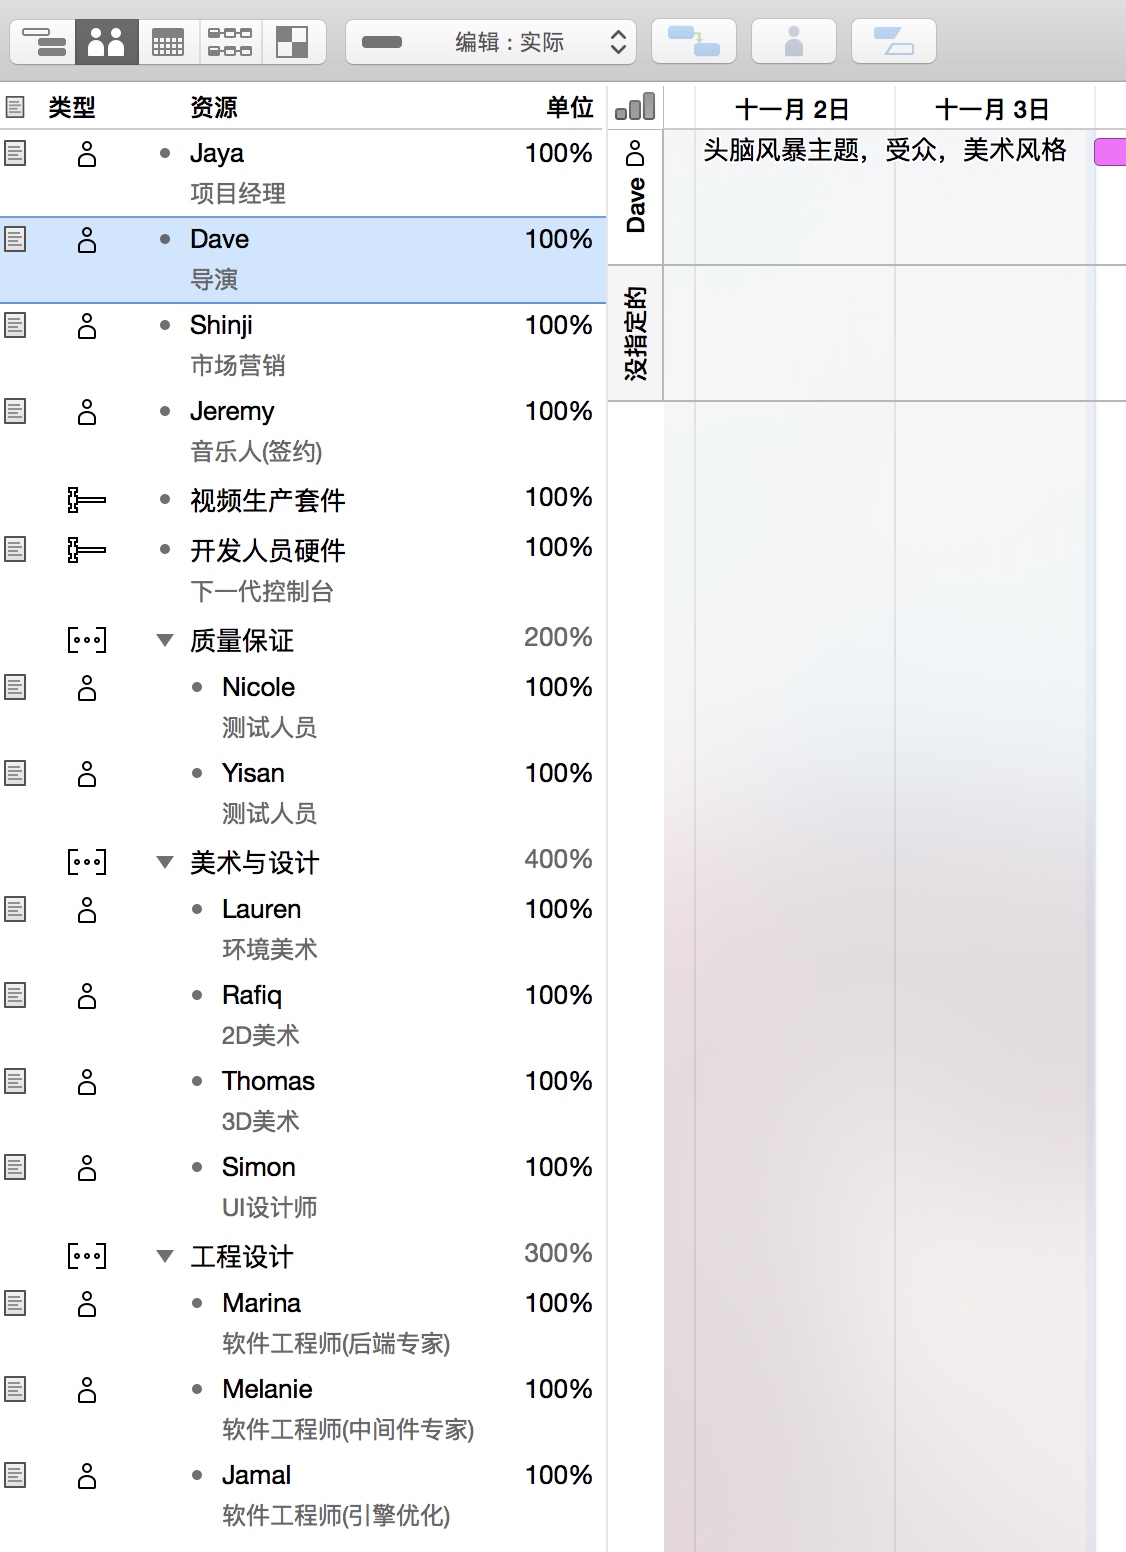The width and height of the screenshot is (1126, 1552).
Task: Click the person type icon for Jeremy
Action: tap(87, 411)
